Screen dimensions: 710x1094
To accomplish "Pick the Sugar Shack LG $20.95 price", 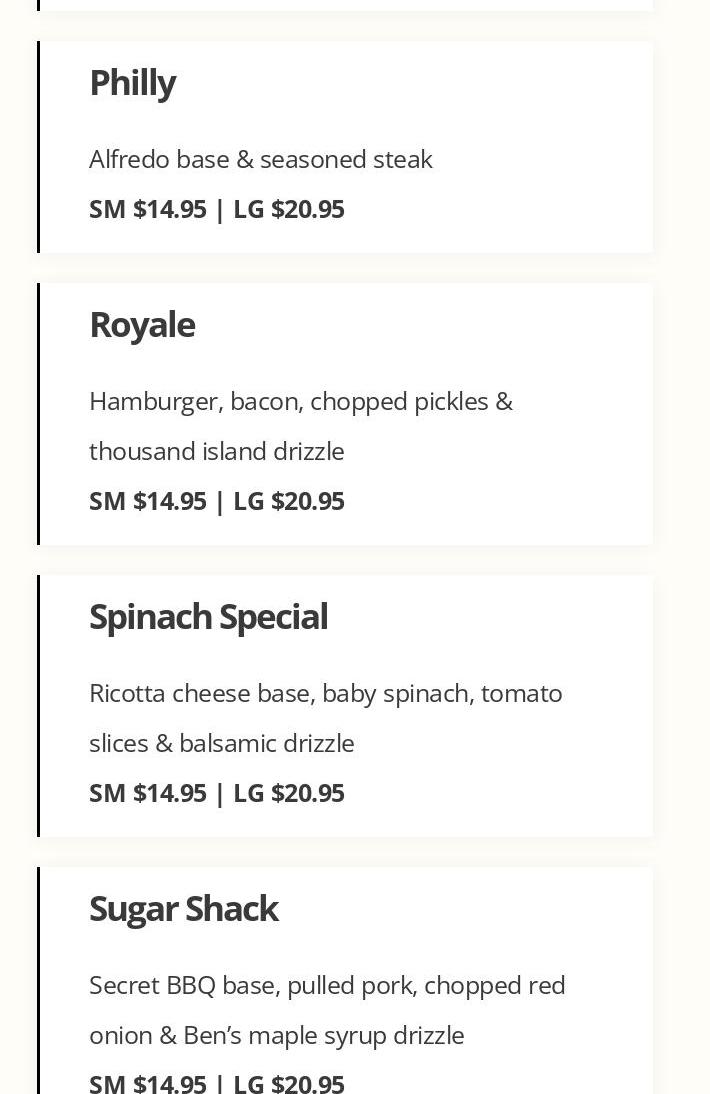I will (289, 1083).
